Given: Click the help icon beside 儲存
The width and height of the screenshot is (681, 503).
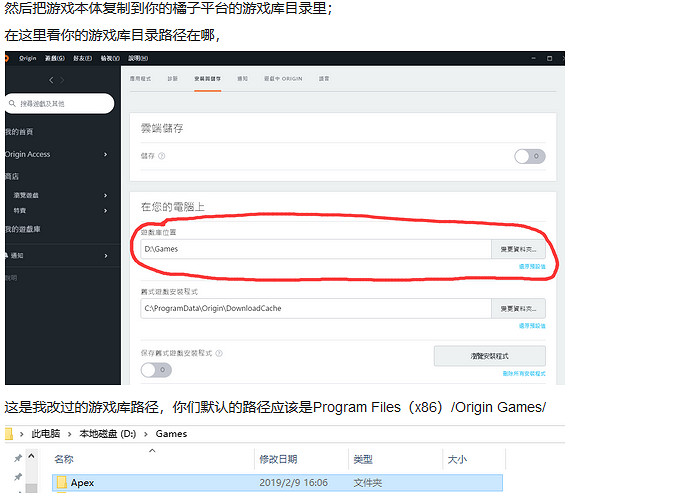Looking at the screenshot, I should [162, 156].
